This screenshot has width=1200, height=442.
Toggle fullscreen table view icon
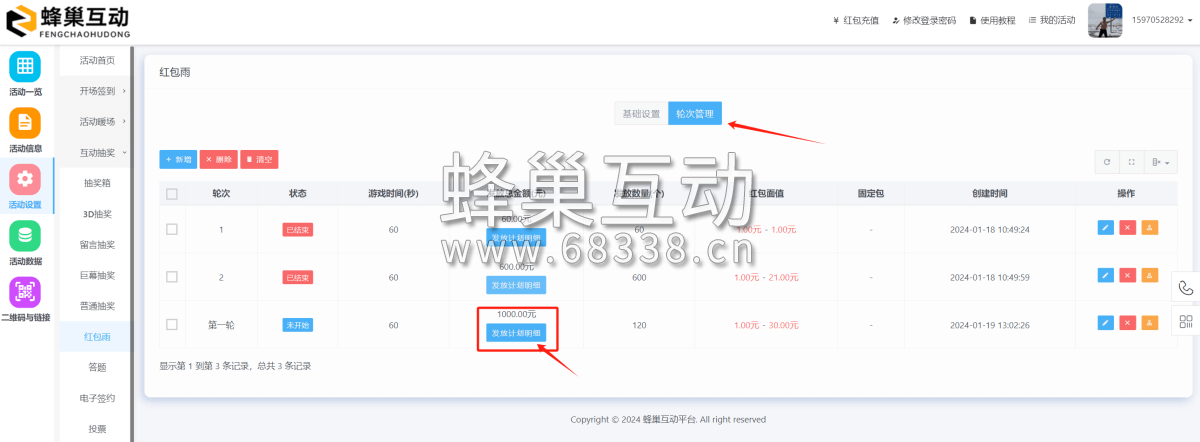(1131, 161)
